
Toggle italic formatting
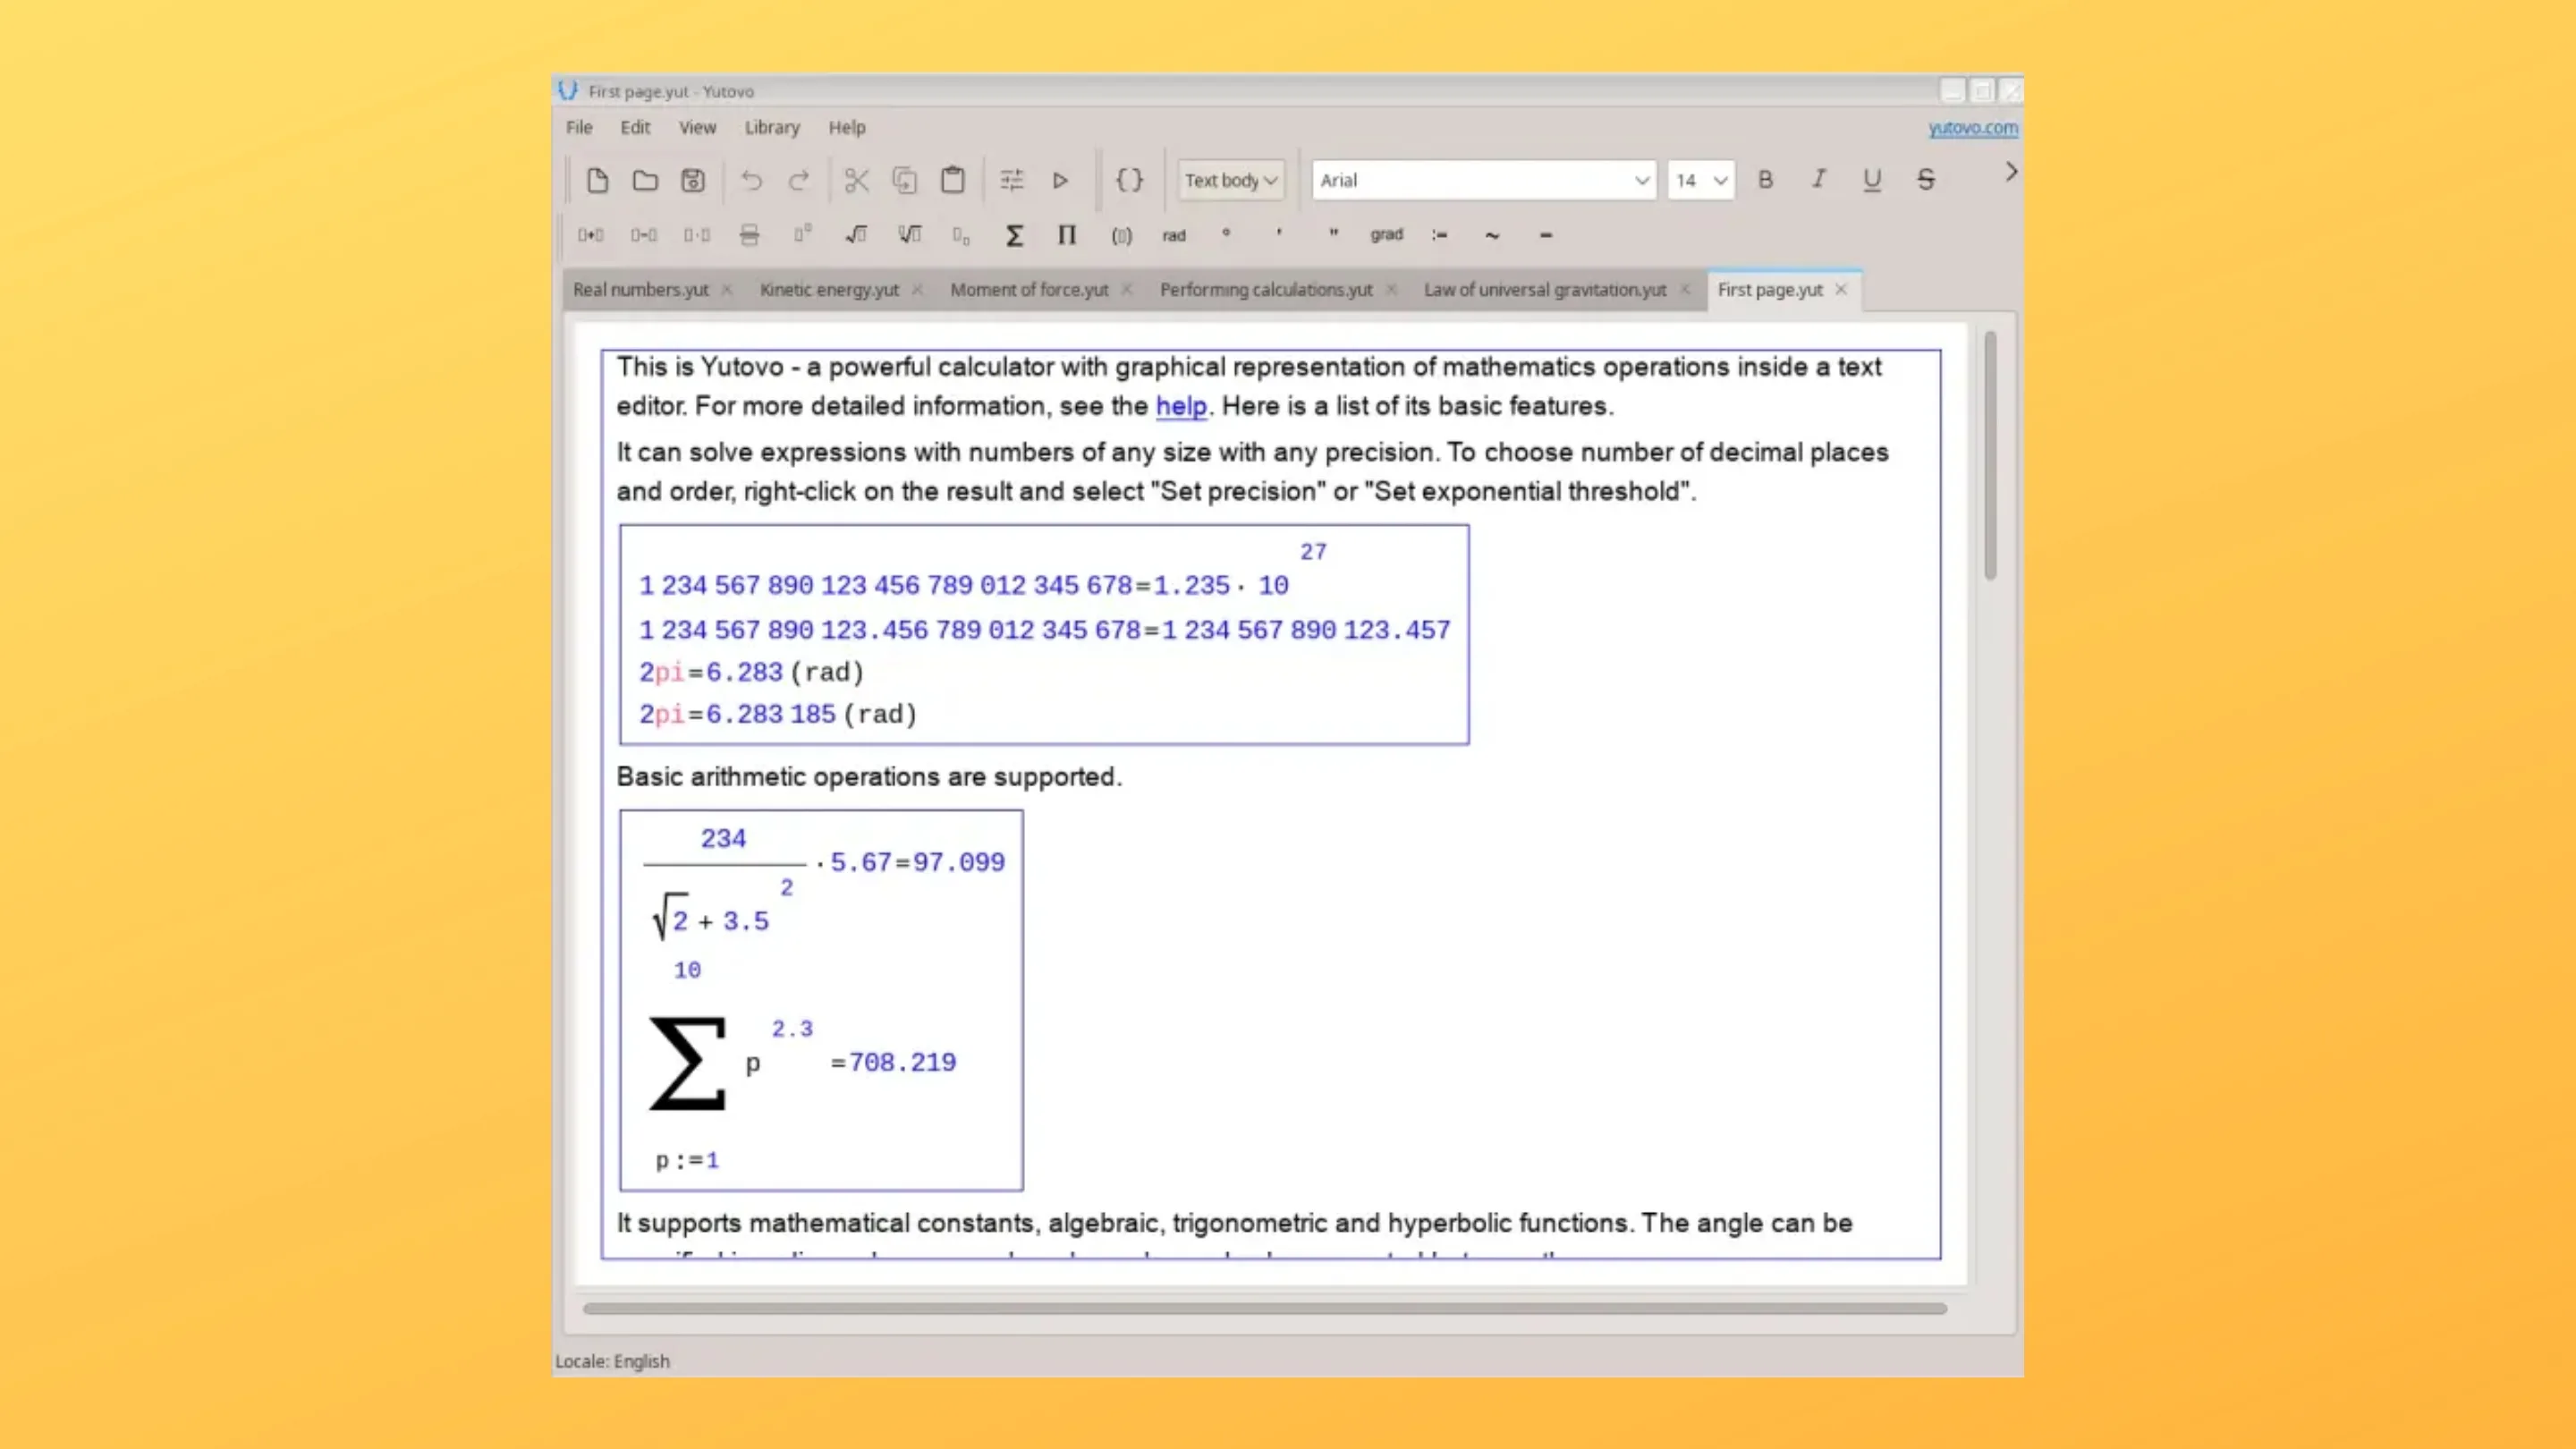(1819, 180)
